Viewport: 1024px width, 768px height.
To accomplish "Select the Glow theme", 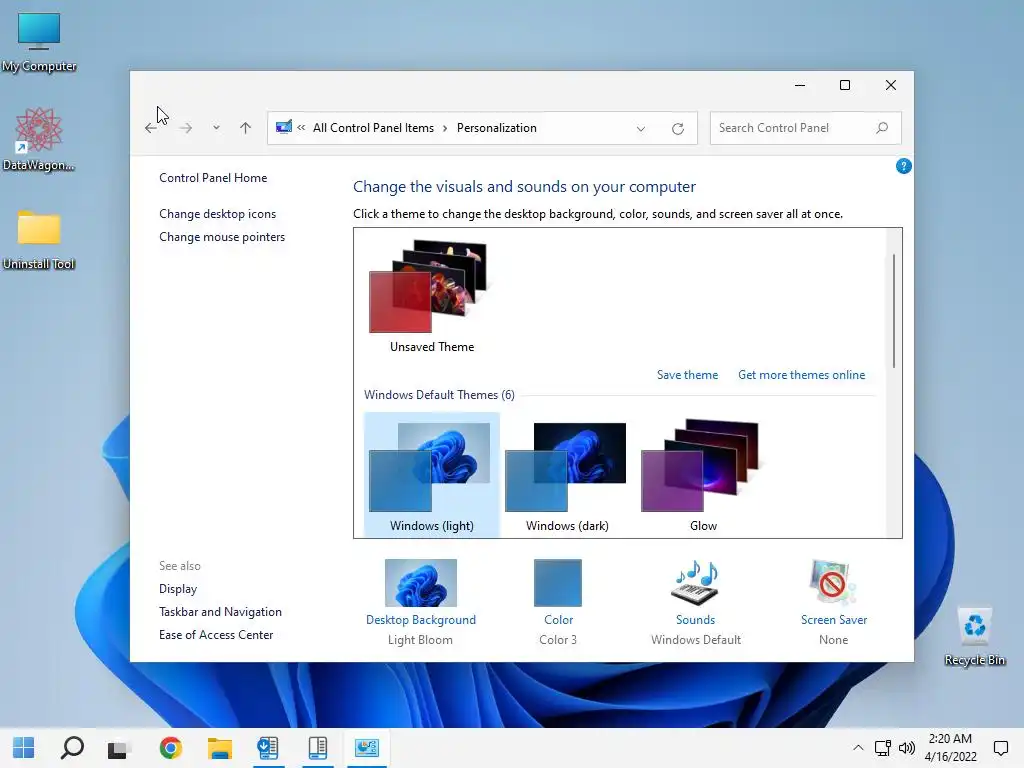I will 703,475.
